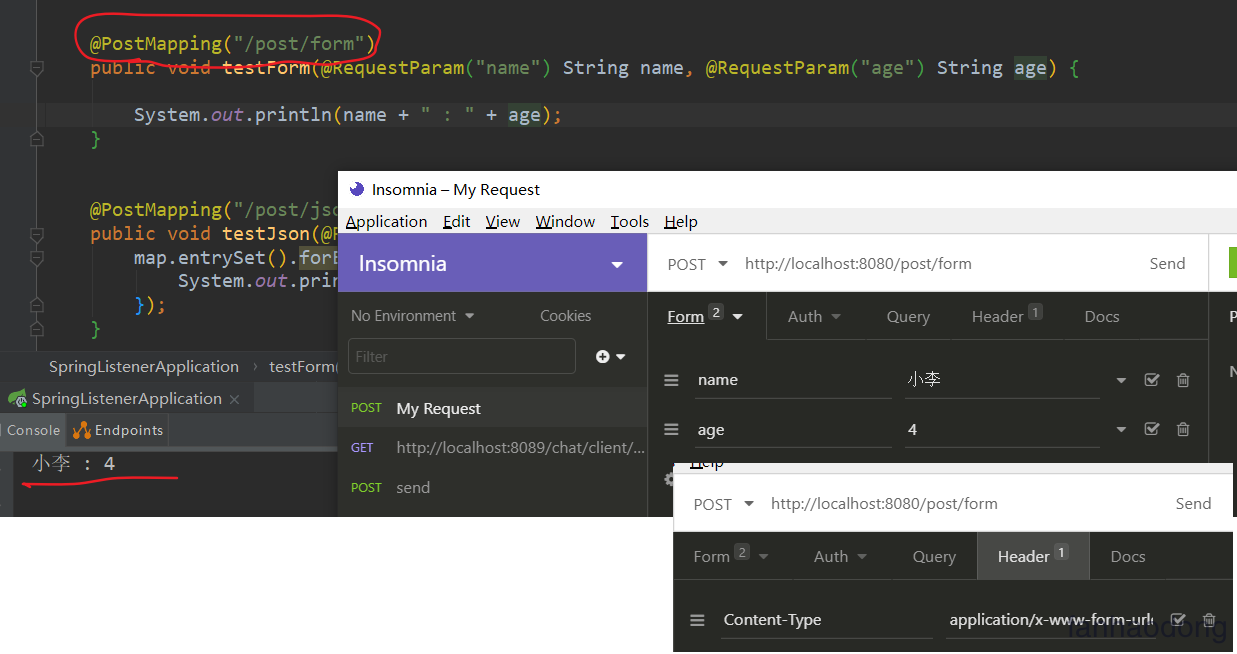Collapse the map.entrySet forEach fold marker
The image size is (1237, 654).
37,258
